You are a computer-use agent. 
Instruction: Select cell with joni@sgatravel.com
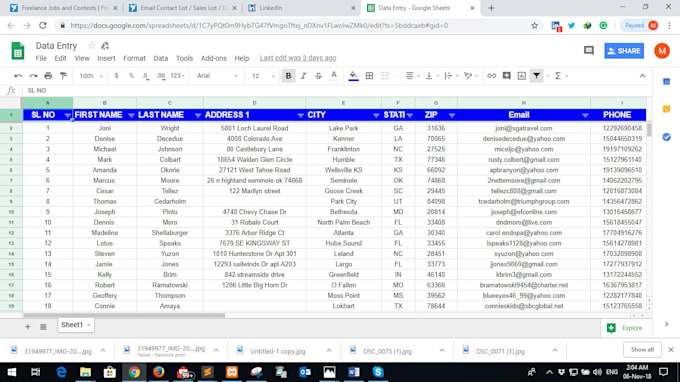click(523, 128)
